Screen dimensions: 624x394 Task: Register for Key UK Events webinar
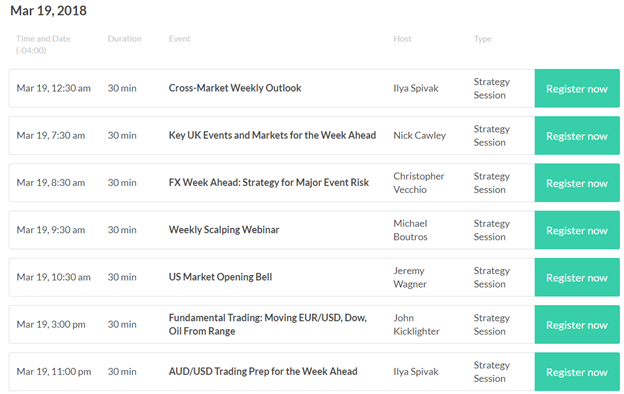pyautogui.click(x=577, y=136)
